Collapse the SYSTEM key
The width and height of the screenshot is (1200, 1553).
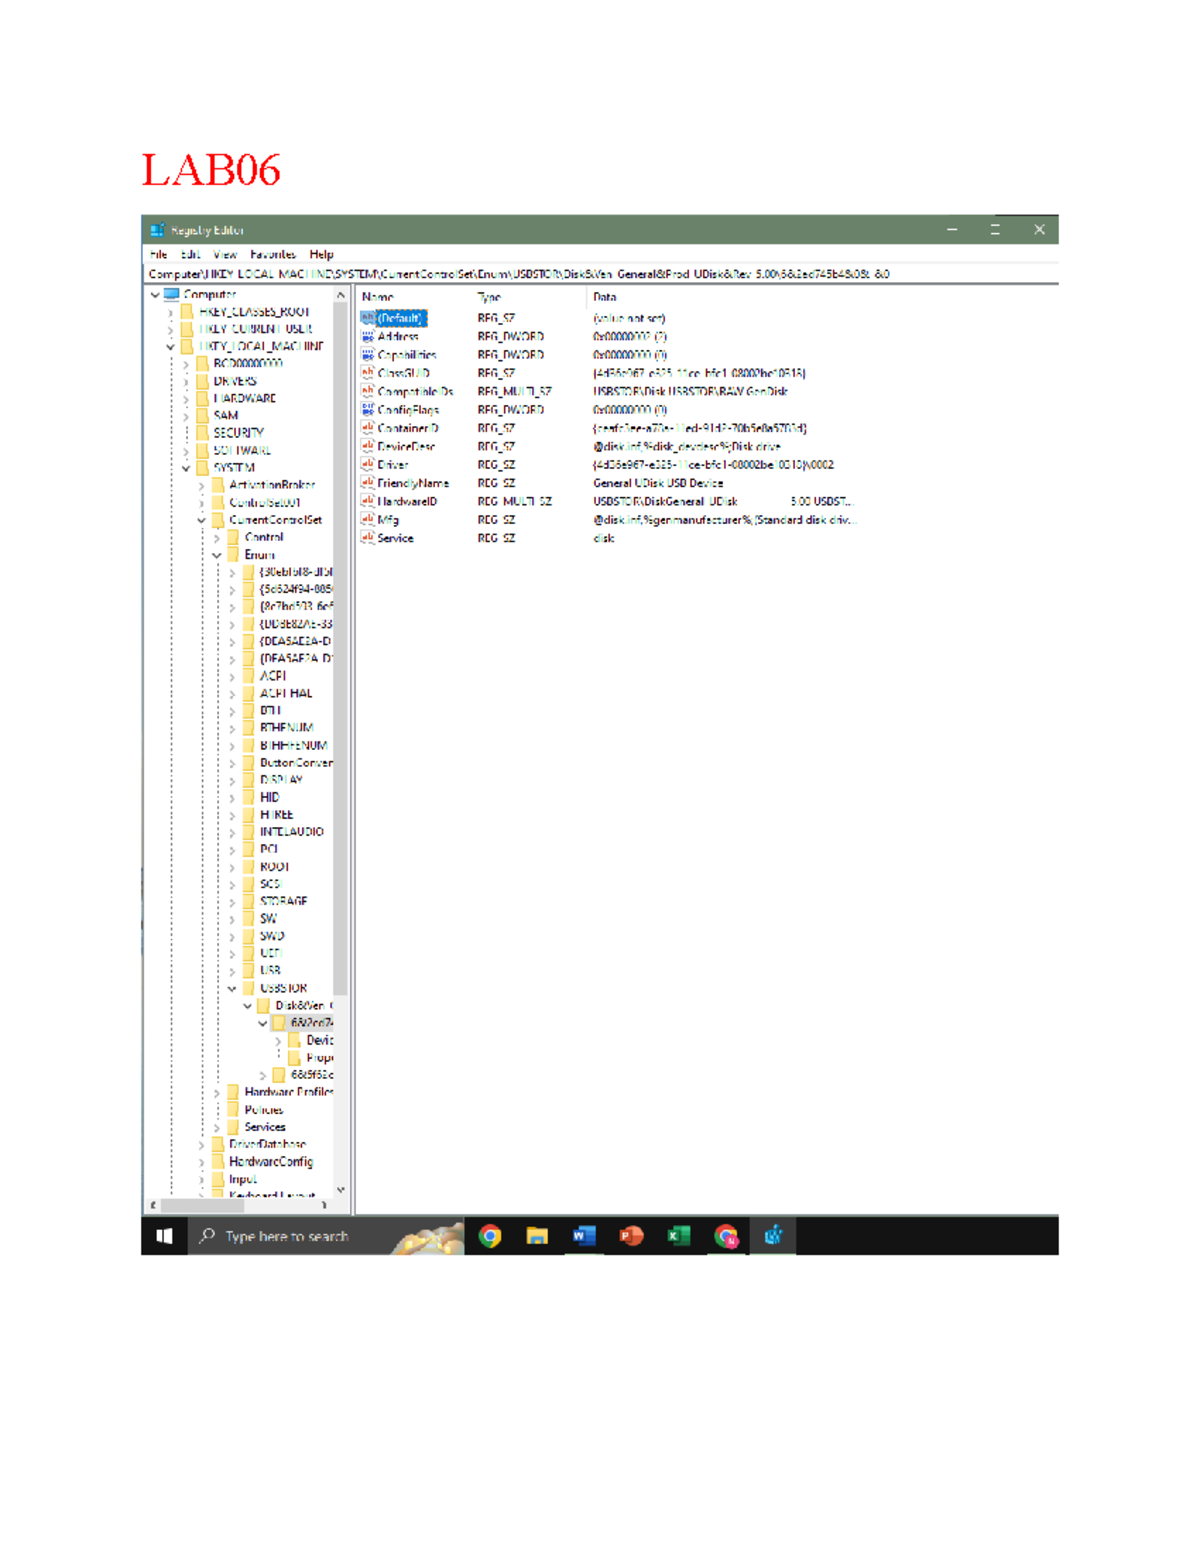(186, 467)
